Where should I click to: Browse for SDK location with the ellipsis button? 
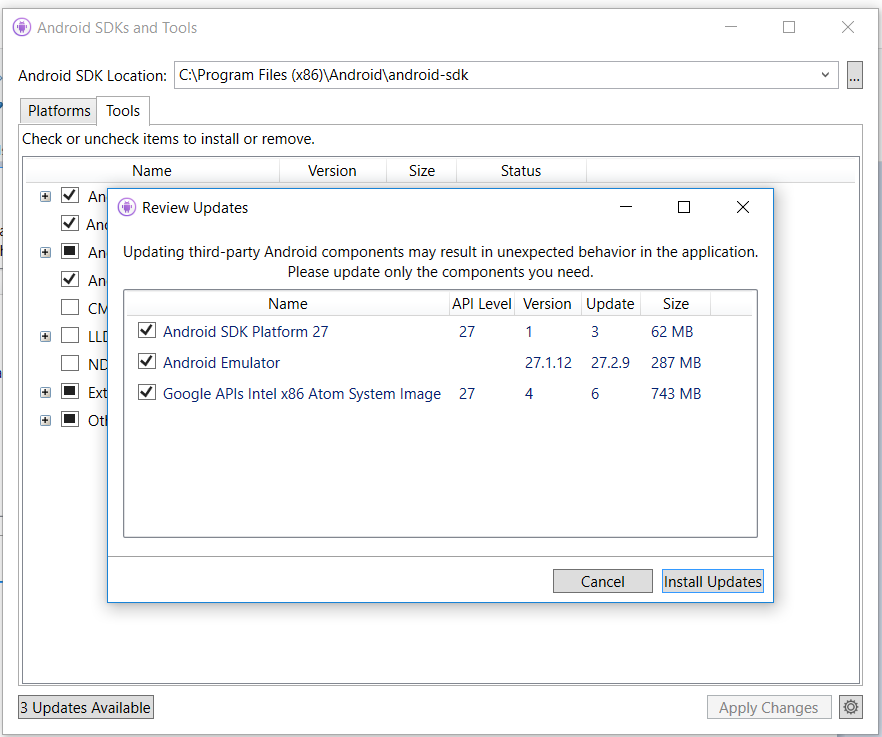tap(855, 74)
